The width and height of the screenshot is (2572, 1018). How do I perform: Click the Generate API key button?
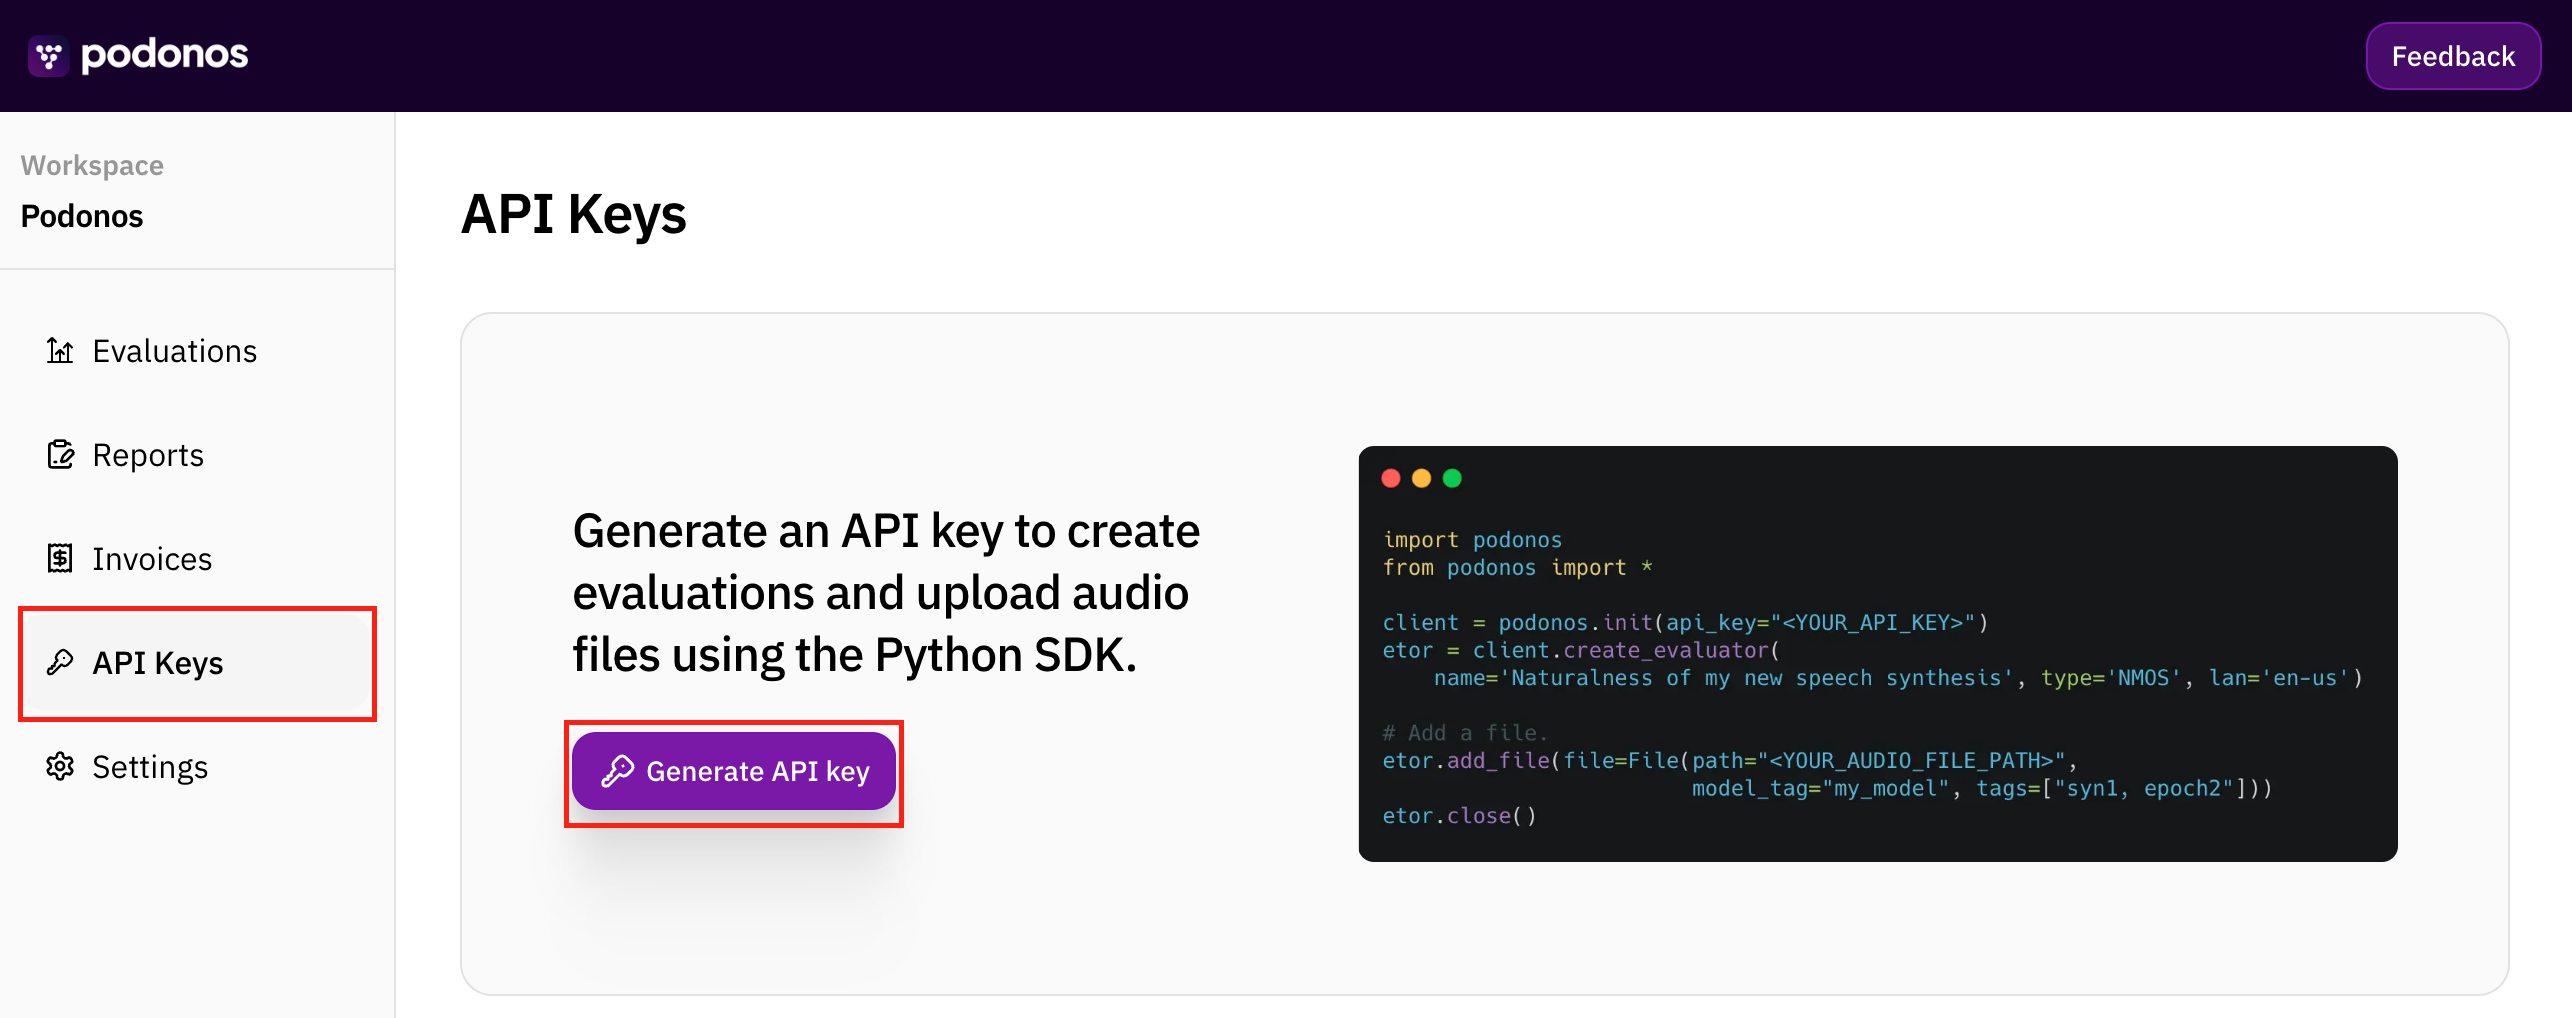point(734,771)
